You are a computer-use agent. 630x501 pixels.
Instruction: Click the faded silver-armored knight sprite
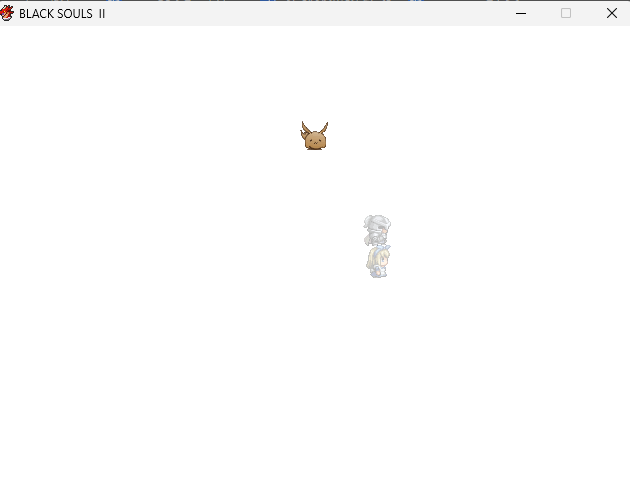tap(377, 230)
